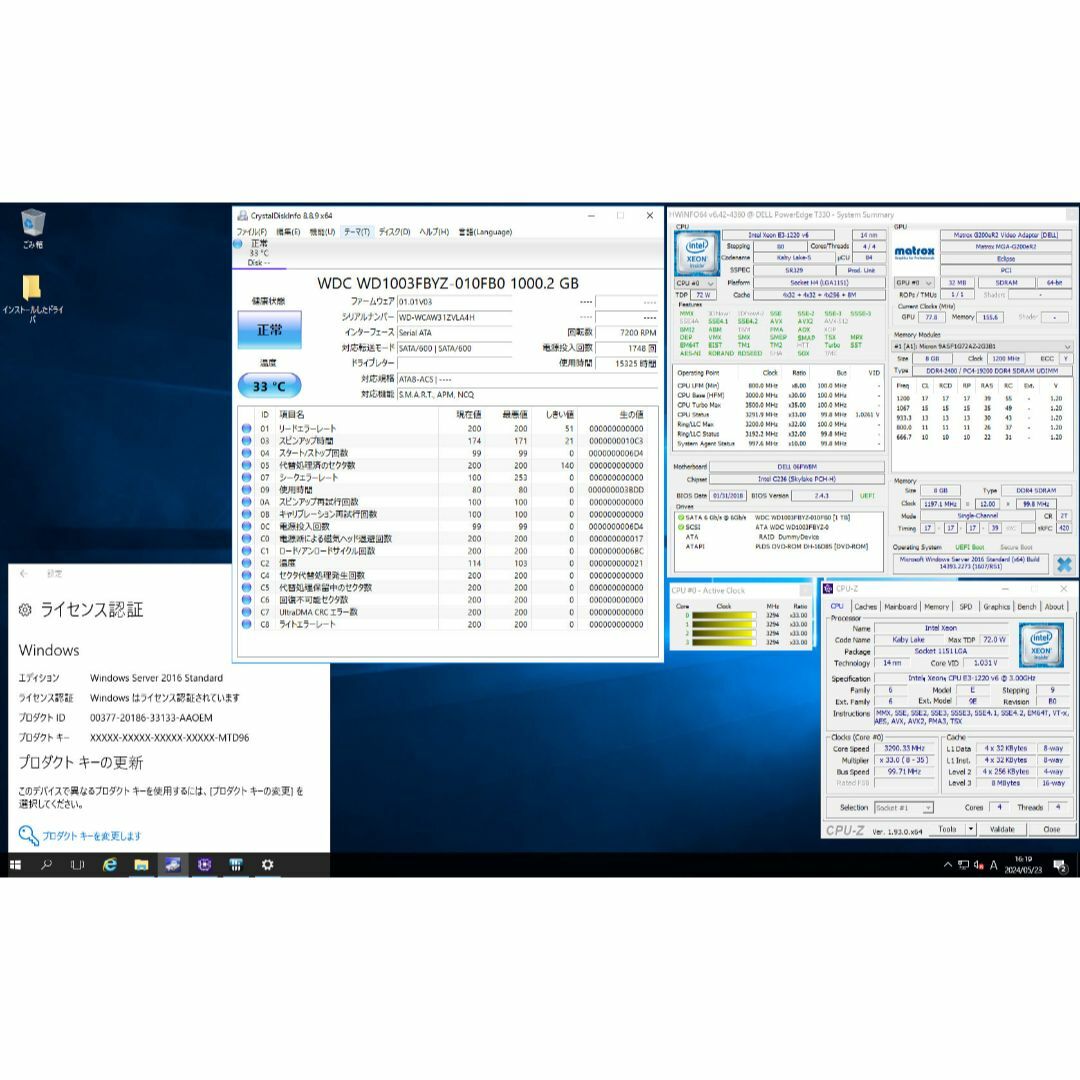Switch to the Memory tab in CPU-Z
This screenshot has width=1080, height=1080.
936,607
